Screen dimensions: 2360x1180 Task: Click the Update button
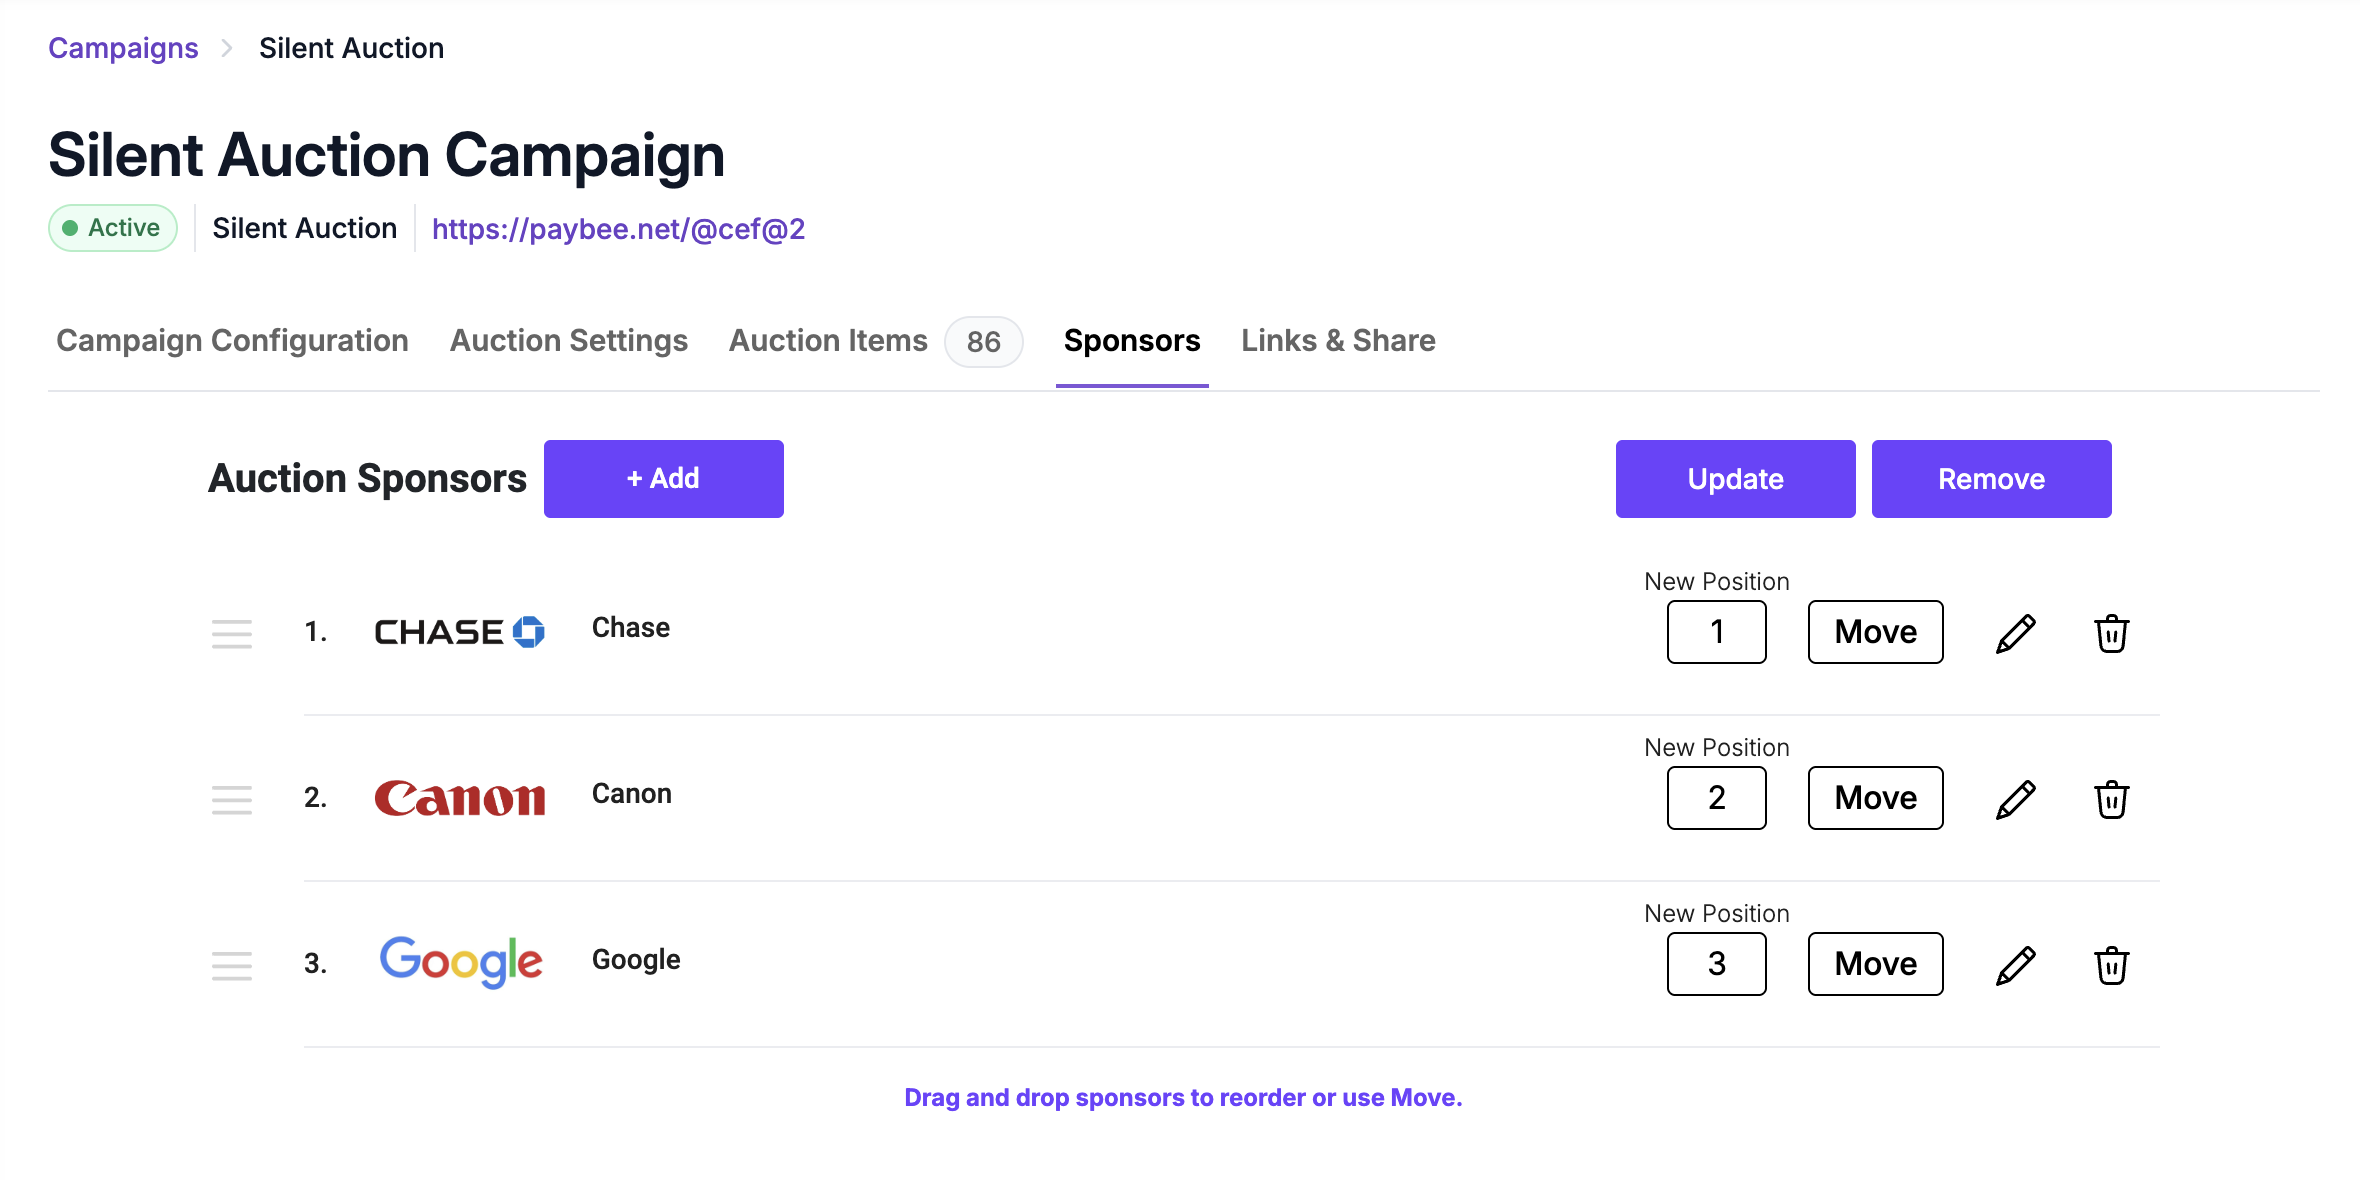[1735, 479]
